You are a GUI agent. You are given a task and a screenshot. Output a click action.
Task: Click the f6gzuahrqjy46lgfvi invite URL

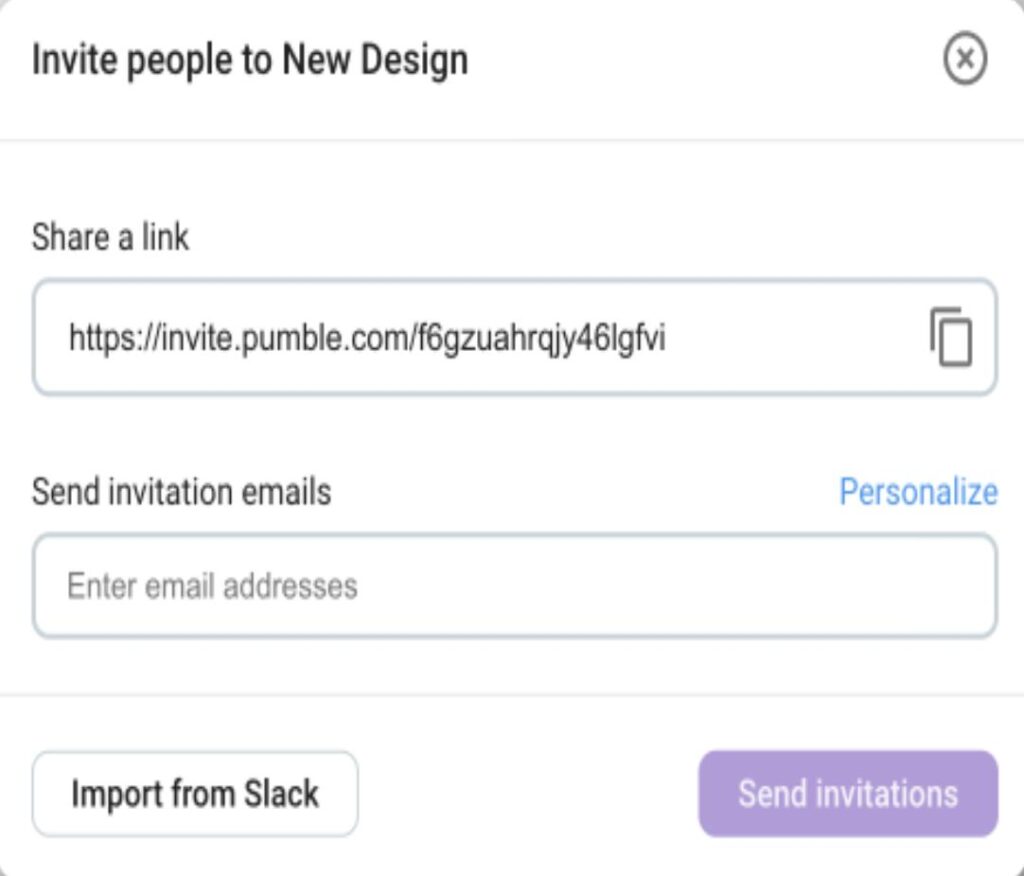pos(367,338)
